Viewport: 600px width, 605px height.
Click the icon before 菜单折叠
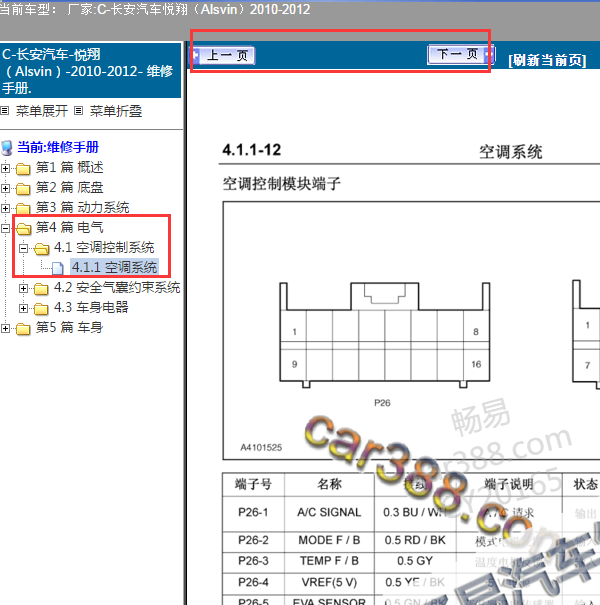coord(78,111)
